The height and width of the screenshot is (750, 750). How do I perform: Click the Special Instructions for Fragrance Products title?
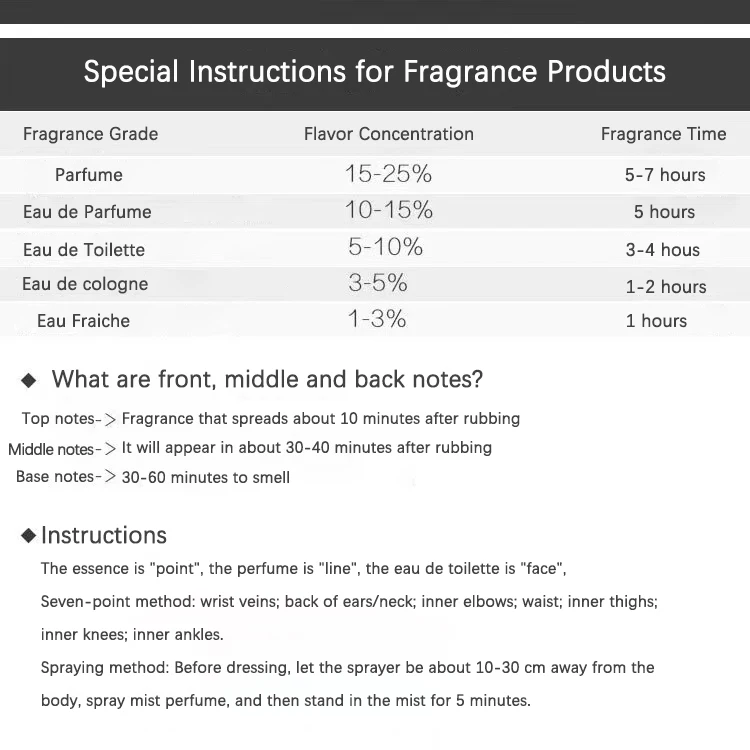point(375,72)
